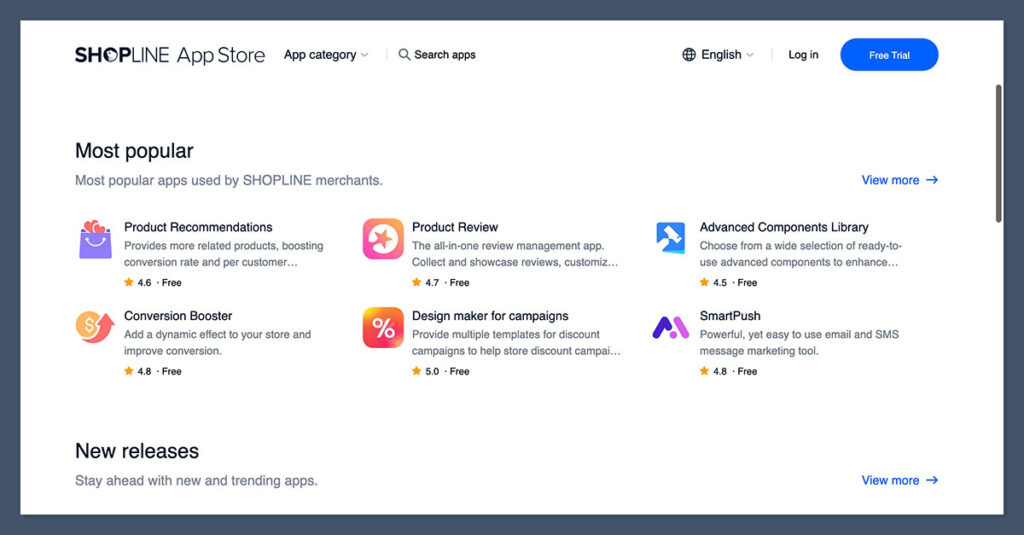Click the page vertical scrollbar thumb
The width and height of the screenshot is (1024, 535).
pyautogui.click(x=999, y=154)
